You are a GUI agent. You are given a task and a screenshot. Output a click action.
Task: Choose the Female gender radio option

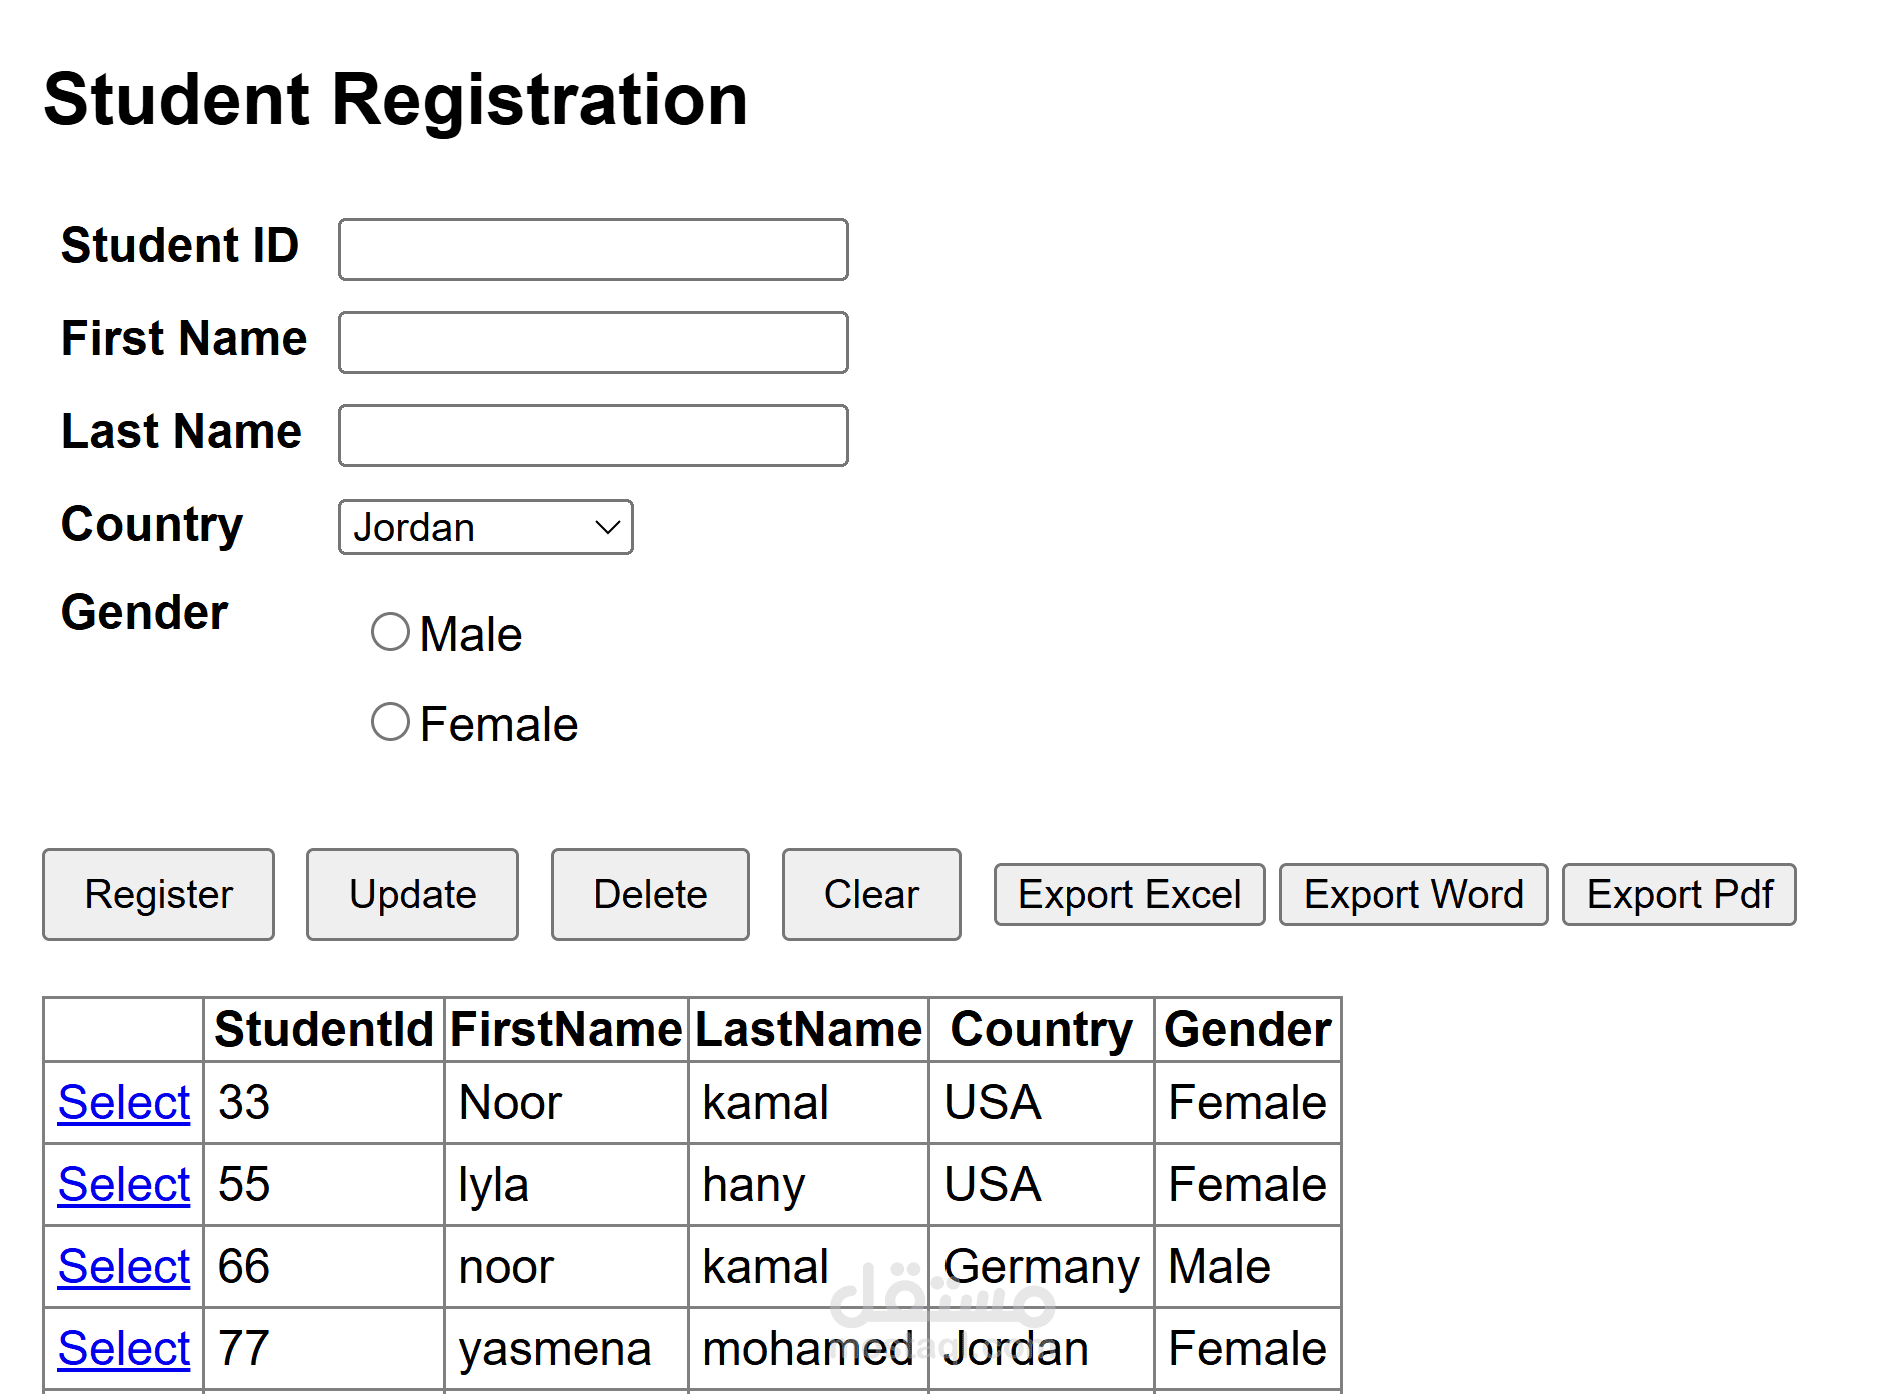tap(390, 722)
